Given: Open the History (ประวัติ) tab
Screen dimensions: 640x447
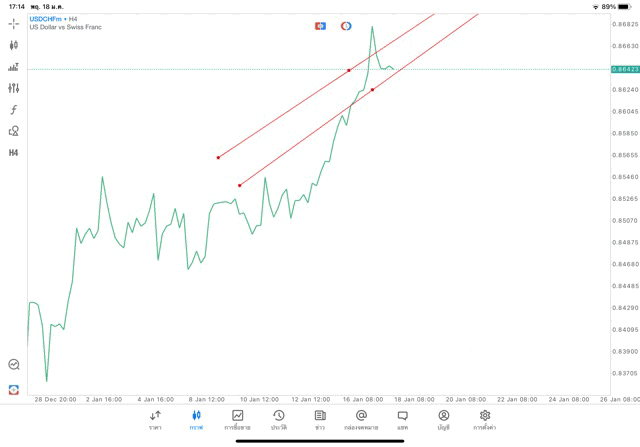Looking at the screenshot, I should click(278, 419).
